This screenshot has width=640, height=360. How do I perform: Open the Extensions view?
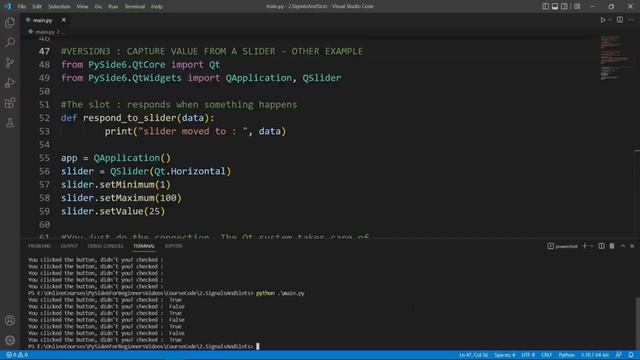coord(10,102)
